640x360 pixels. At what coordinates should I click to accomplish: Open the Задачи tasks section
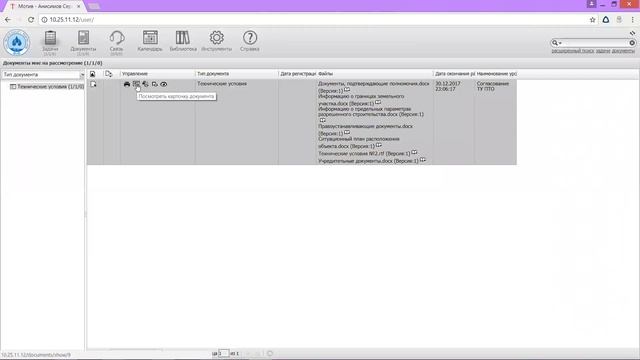click(x=50, y=42)
